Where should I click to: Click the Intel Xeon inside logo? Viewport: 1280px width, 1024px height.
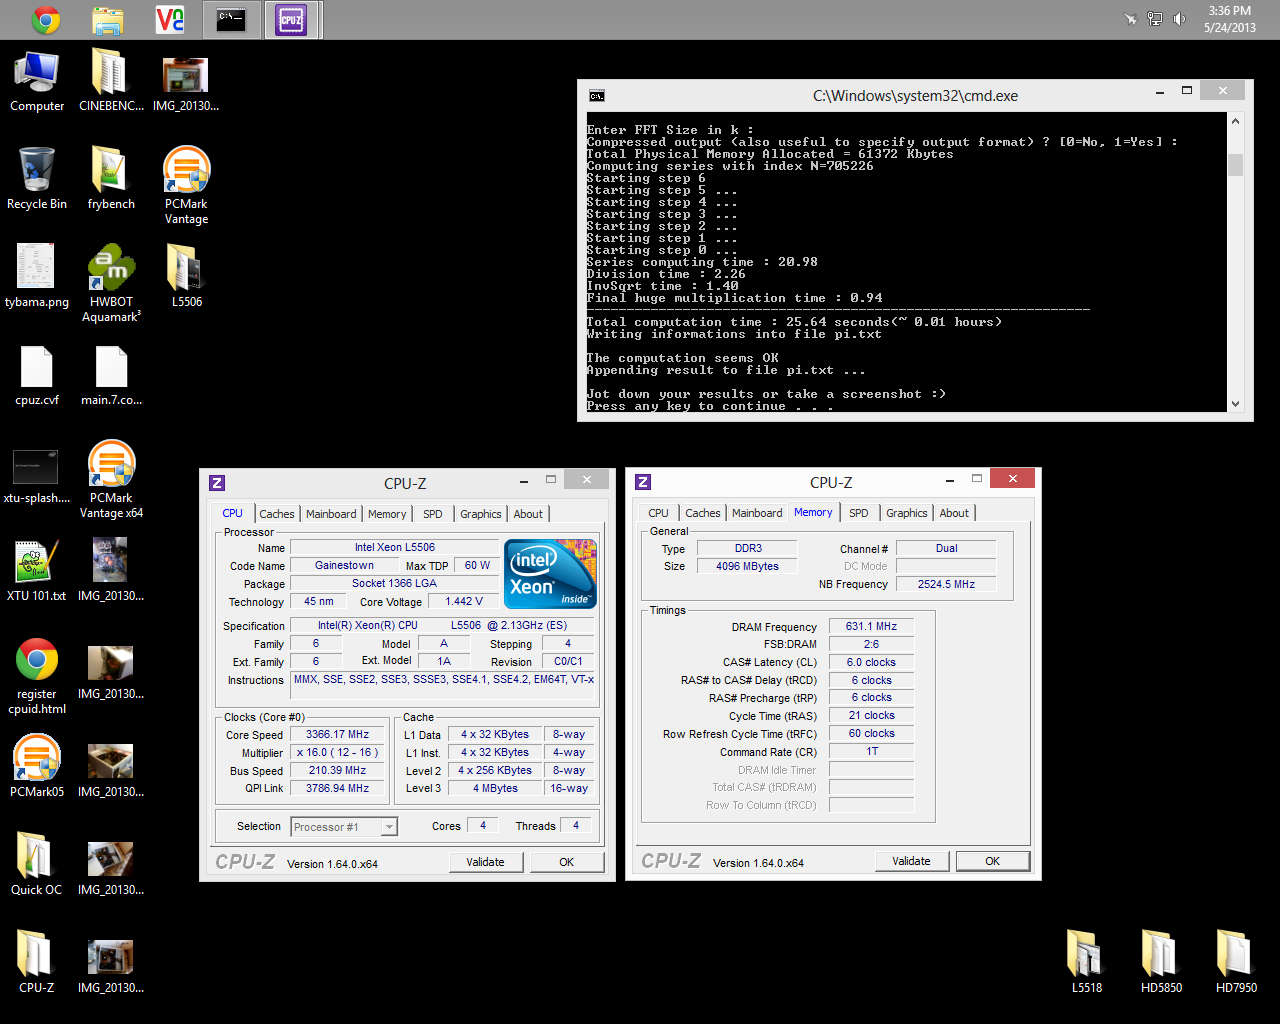pos(550,573)
